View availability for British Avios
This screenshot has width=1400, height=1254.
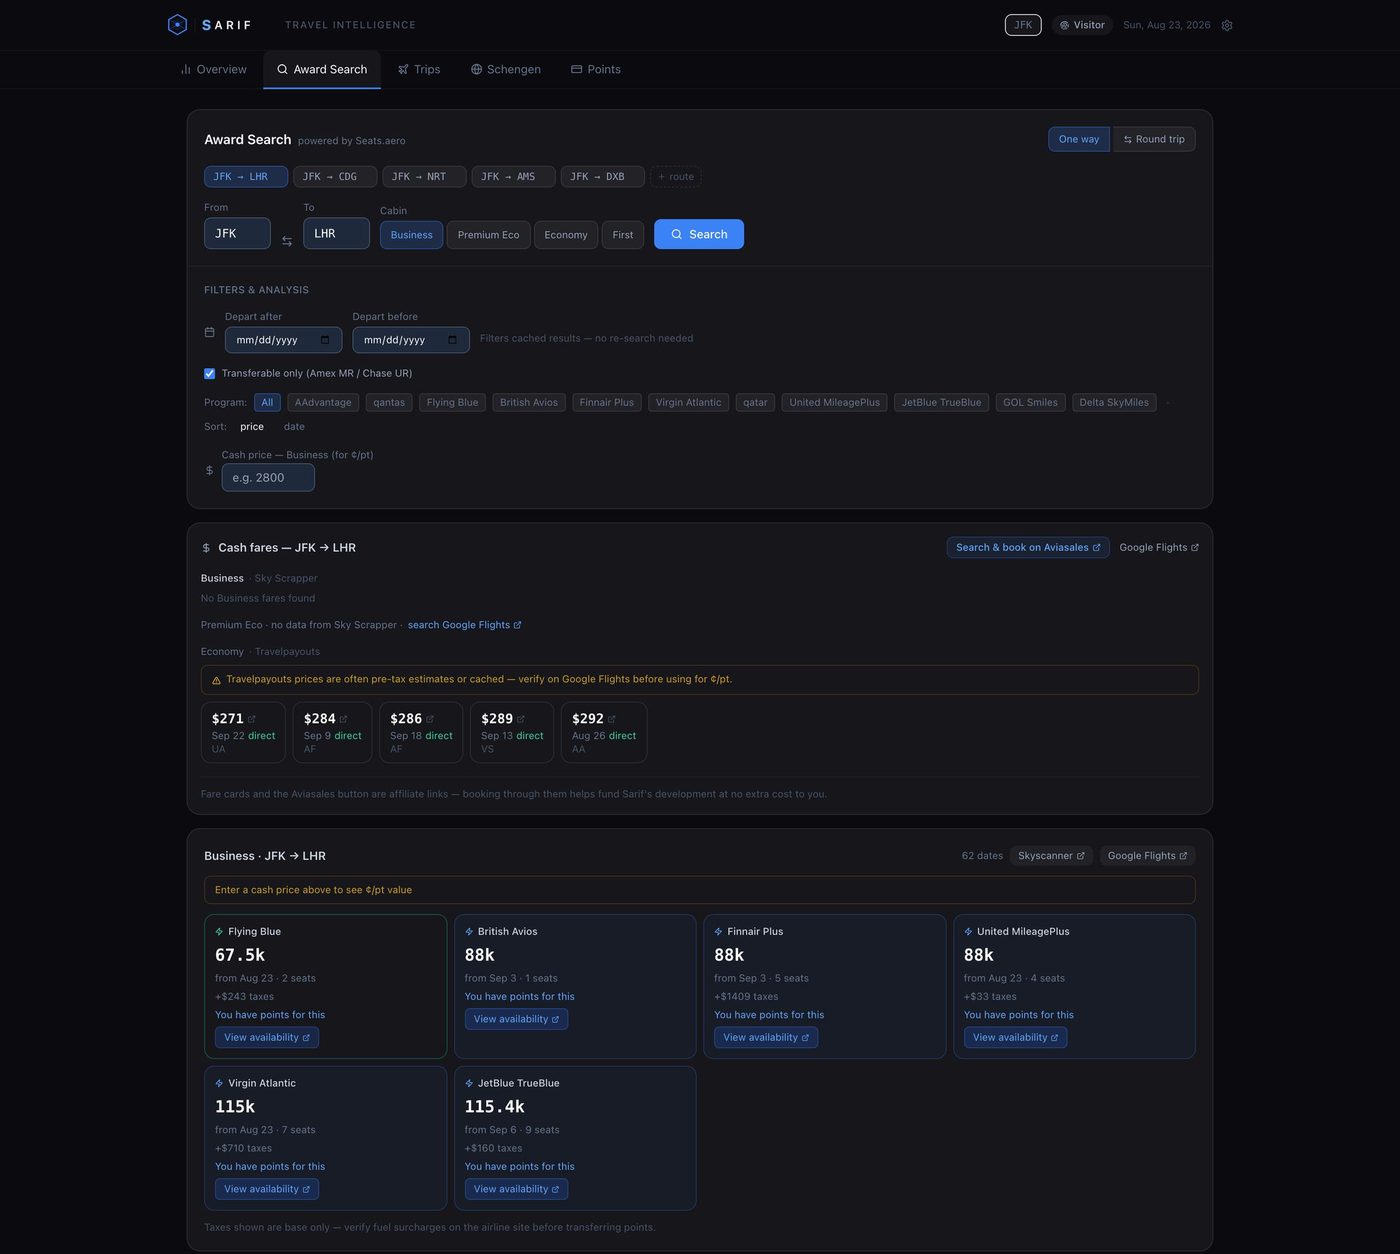click(x=516, y=1019)
